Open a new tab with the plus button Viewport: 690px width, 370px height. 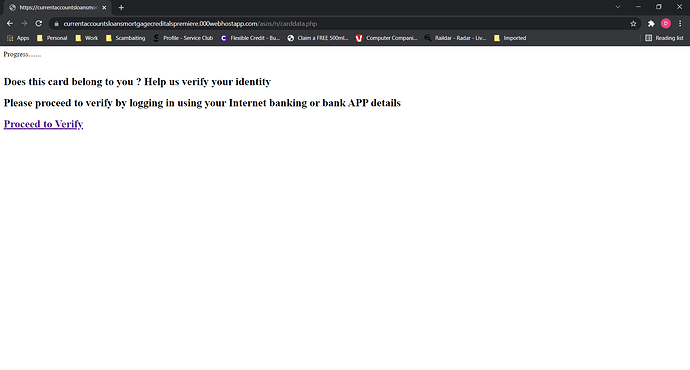coord(121,7)
